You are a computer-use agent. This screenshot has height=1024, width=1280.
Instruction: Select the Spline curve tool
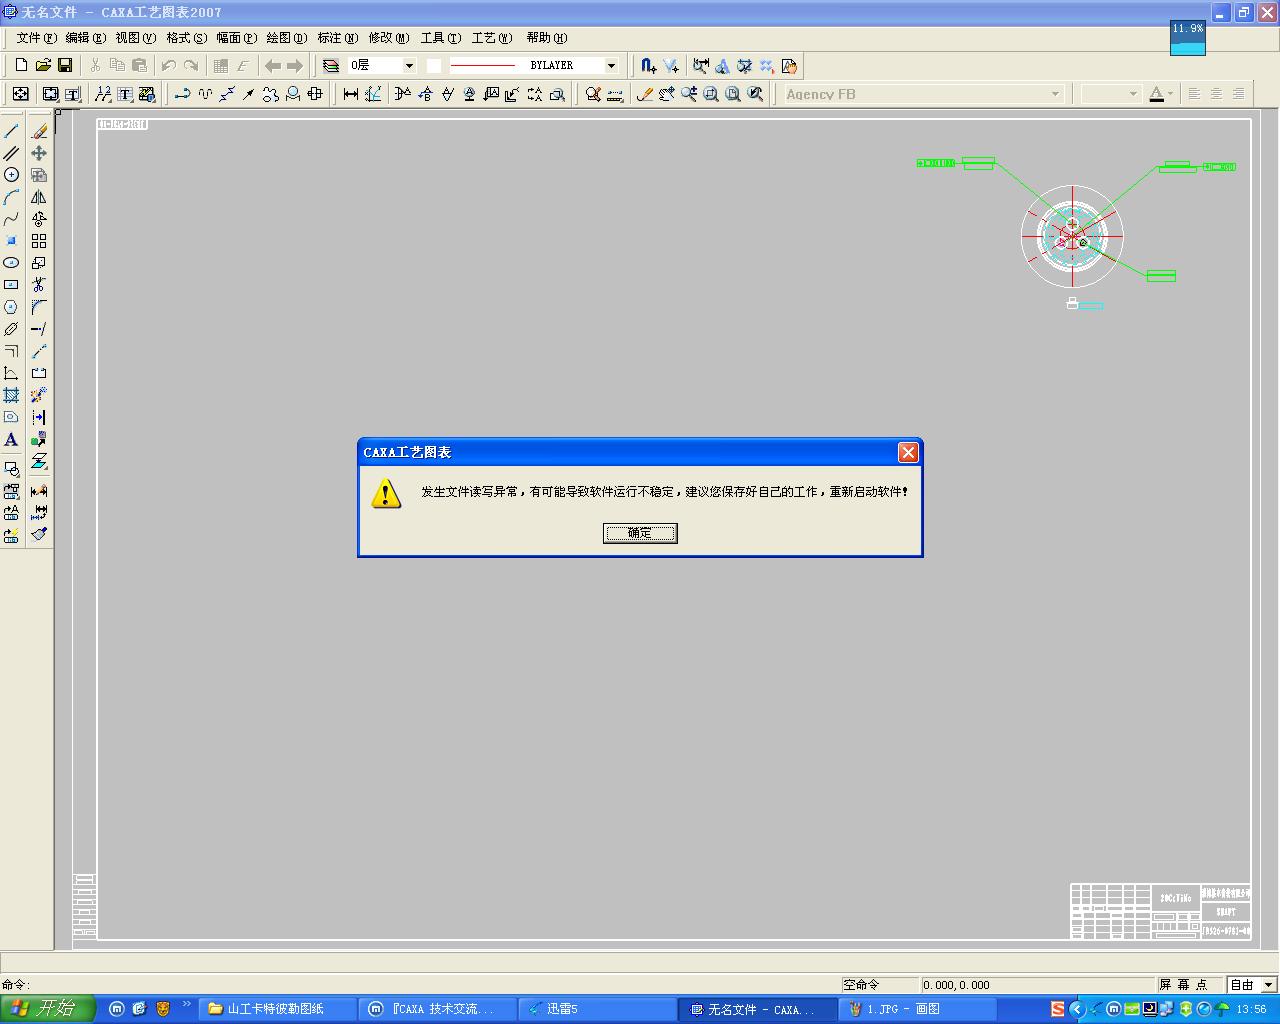(x=11, y=219)
